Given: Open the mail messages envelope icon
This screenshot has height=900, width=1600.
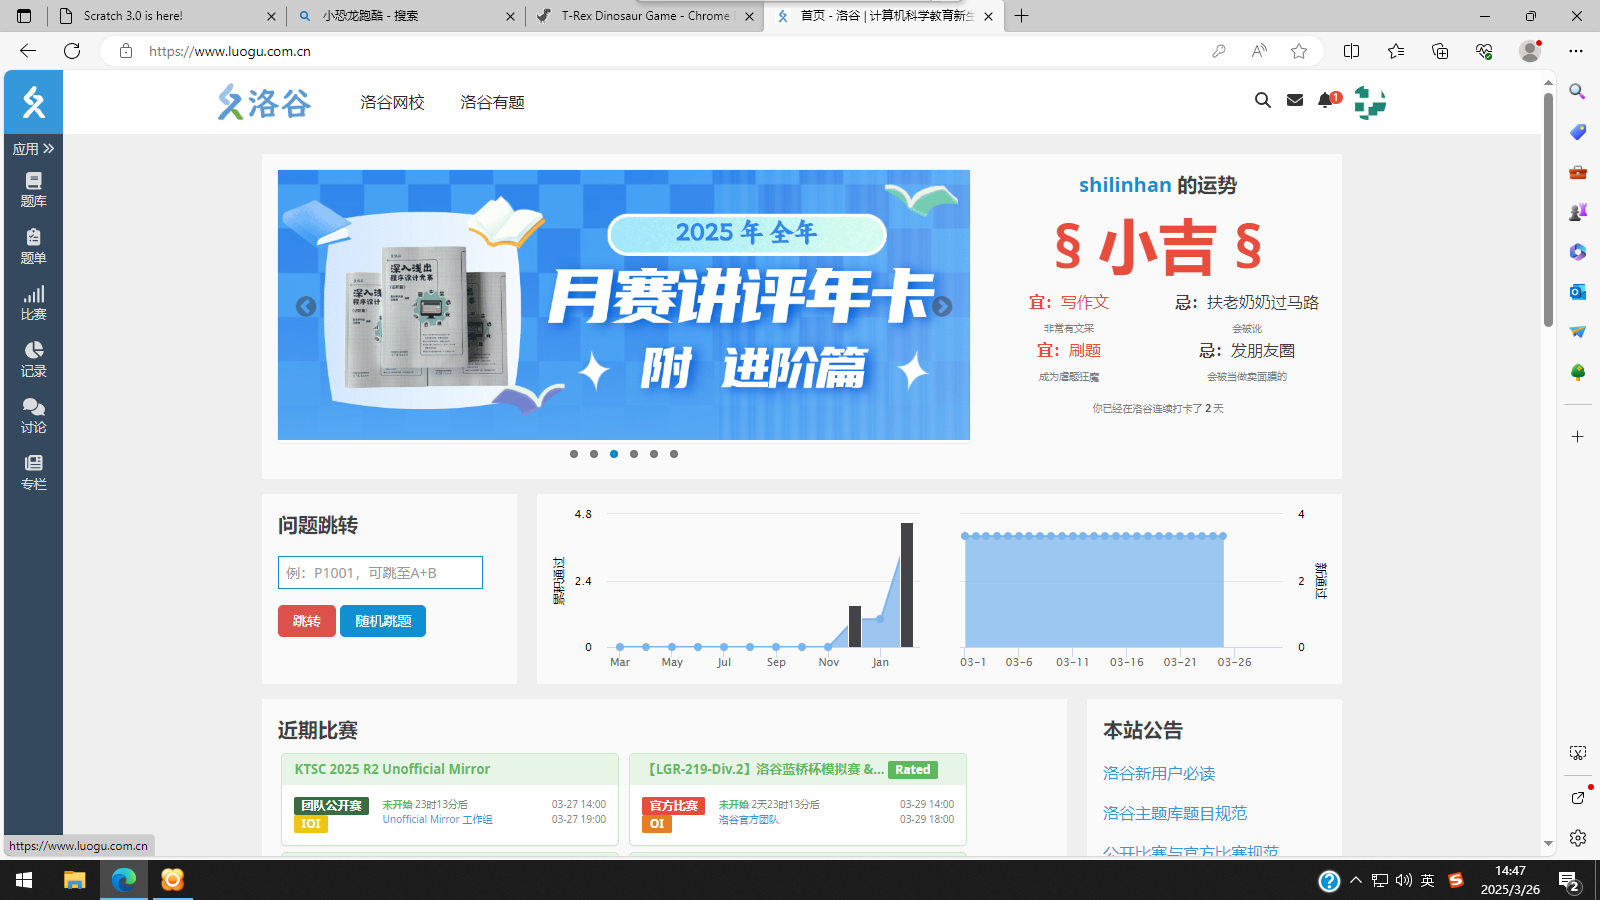Looking at the screenshot, I should click(x=1295, y=100).
